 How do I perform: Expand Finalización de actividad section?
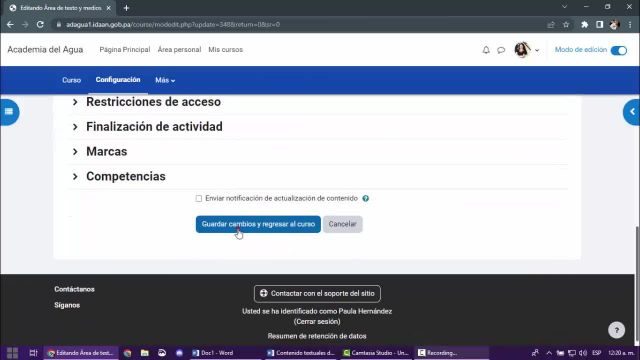147,127
